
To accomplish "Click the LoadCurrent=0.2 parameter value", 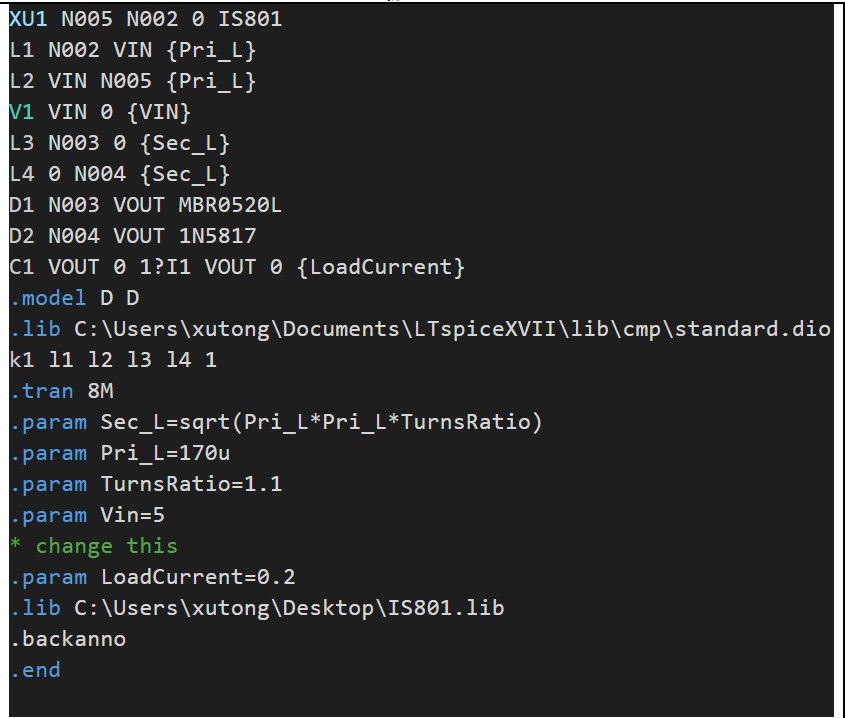I will click(198, 577).
